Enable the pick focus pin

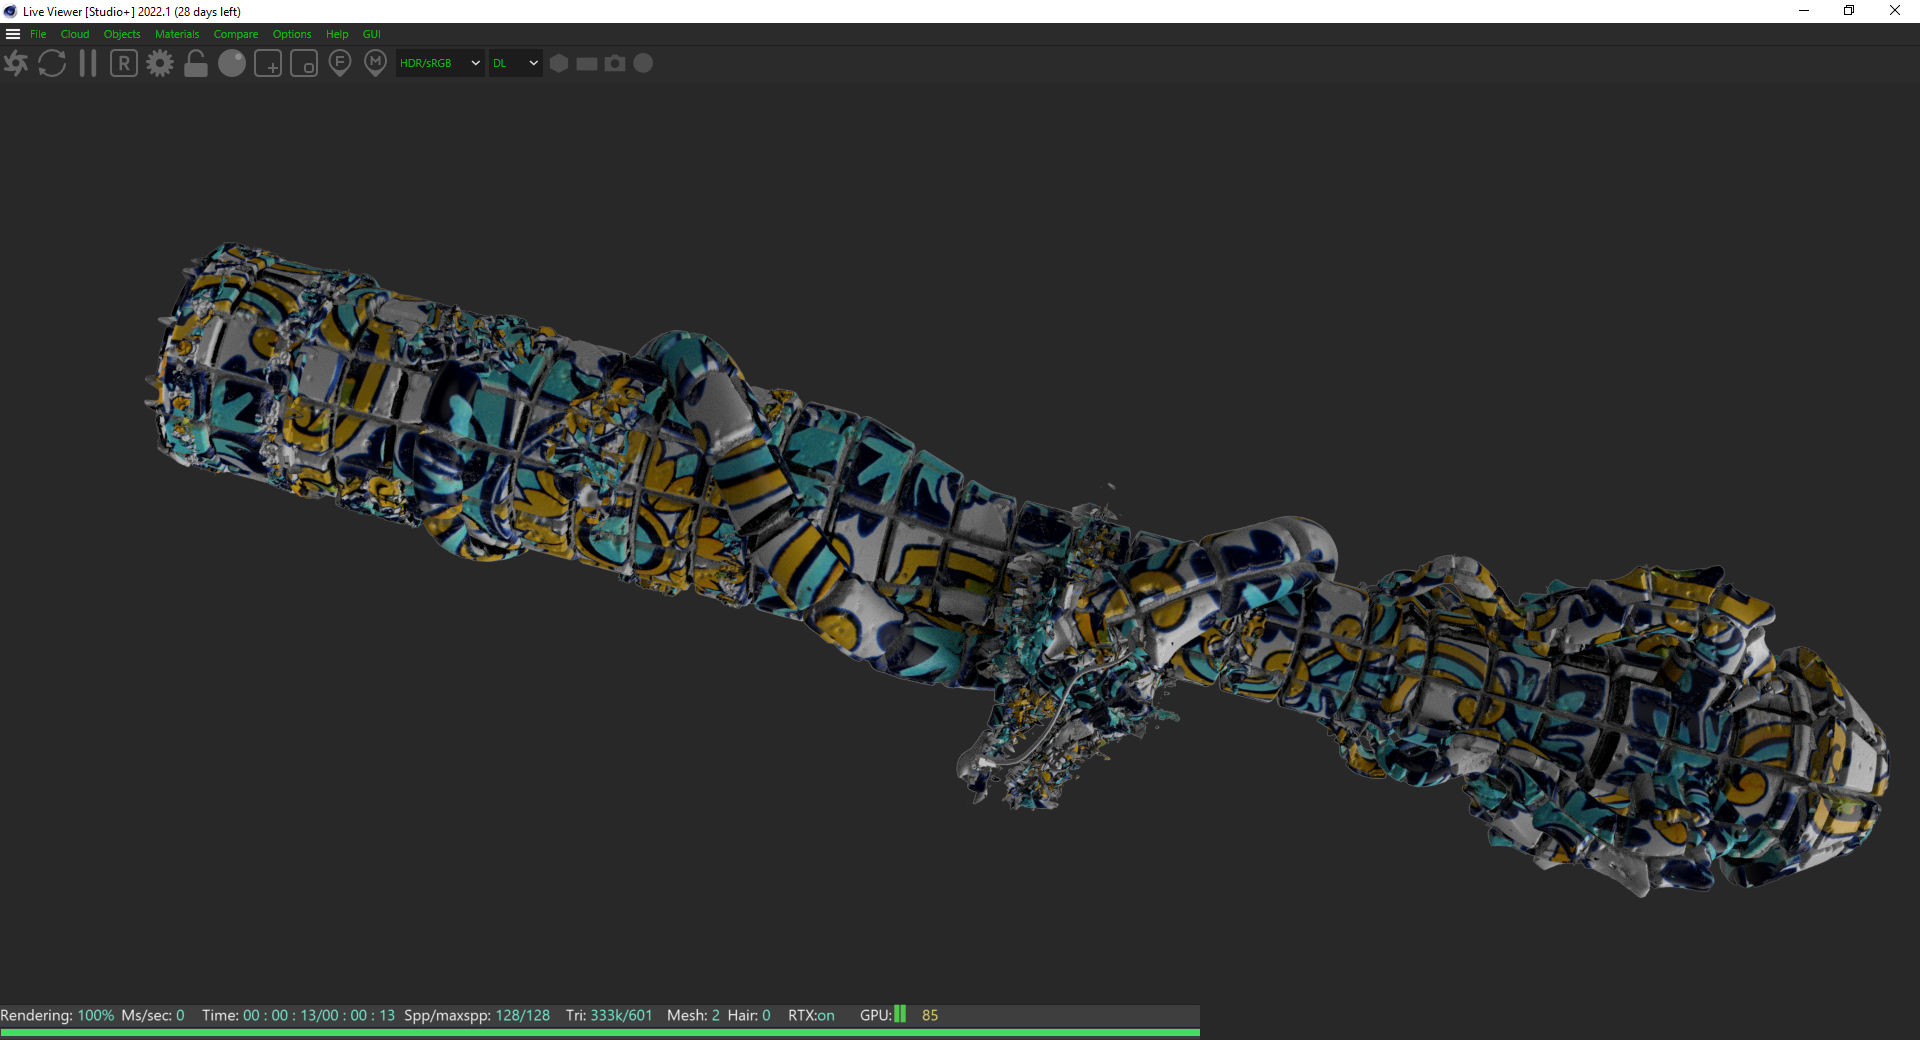pos(340,64)
